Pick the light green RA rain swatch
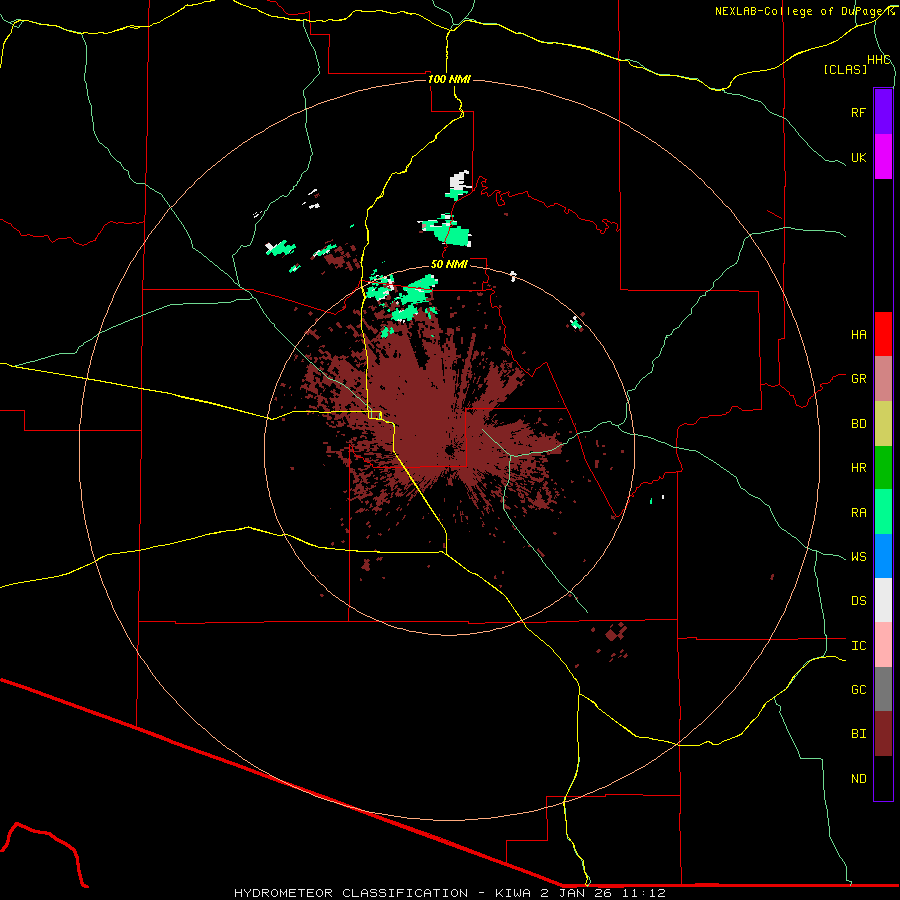The image size is (900, 900). (x=883, y=512)
